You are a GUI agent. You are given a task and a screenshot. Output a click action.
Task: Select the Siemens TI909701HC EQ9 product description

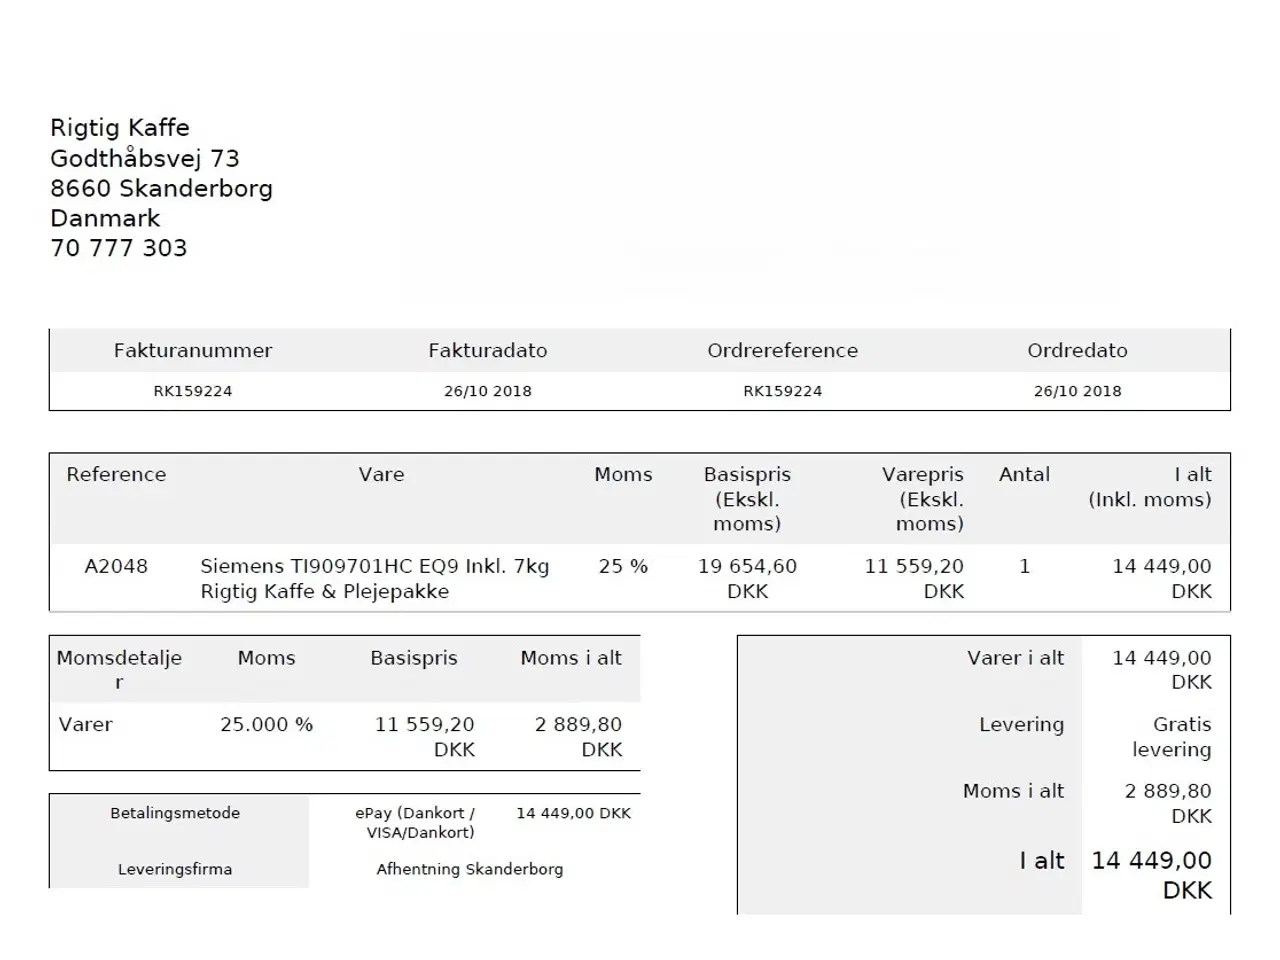pyautogui.click(x=375, y=579)
